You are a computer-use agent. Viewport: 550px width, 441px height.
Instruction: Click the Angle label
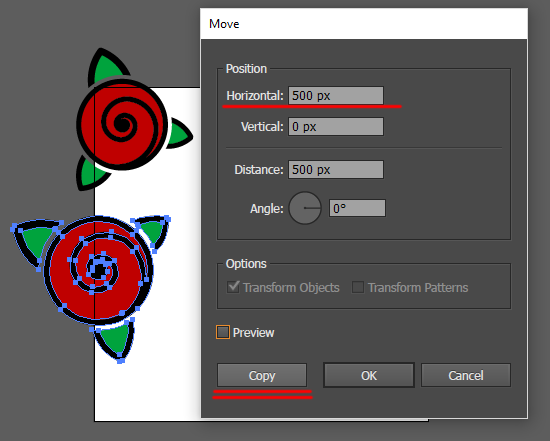tap(267, 209)
